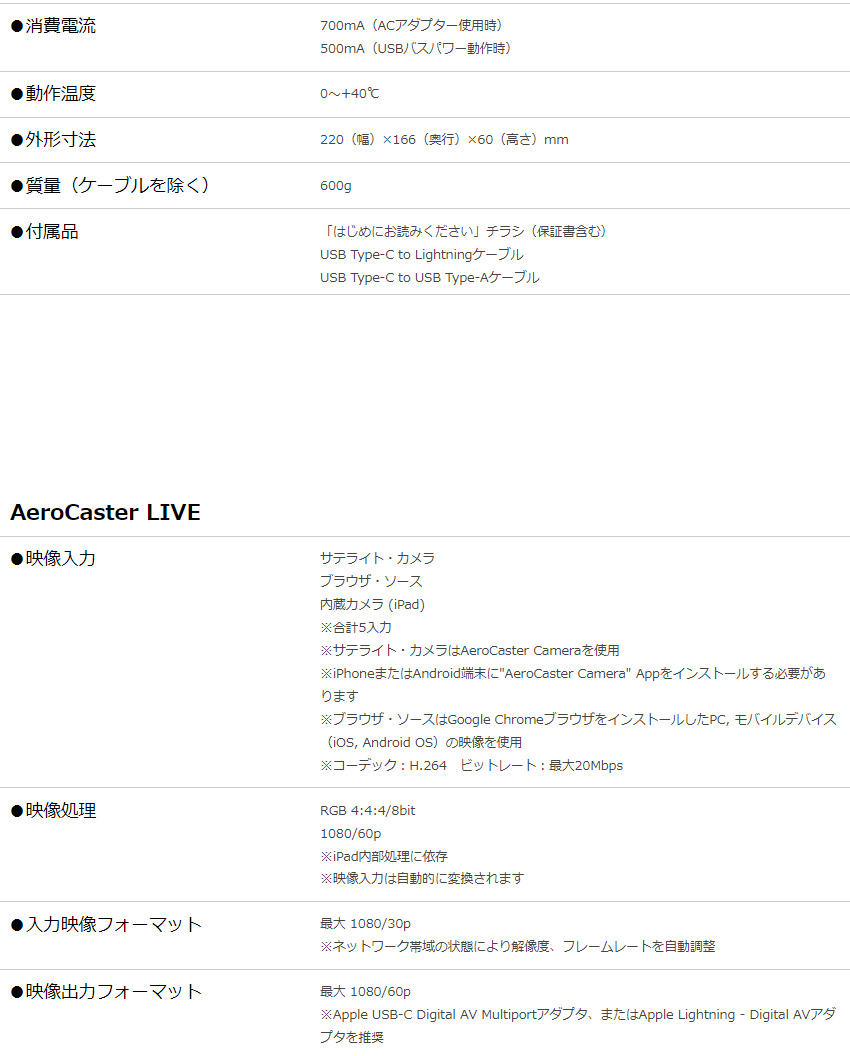
Task: Click the 1080/60p value under 映像処理
Action: [350, 834]
